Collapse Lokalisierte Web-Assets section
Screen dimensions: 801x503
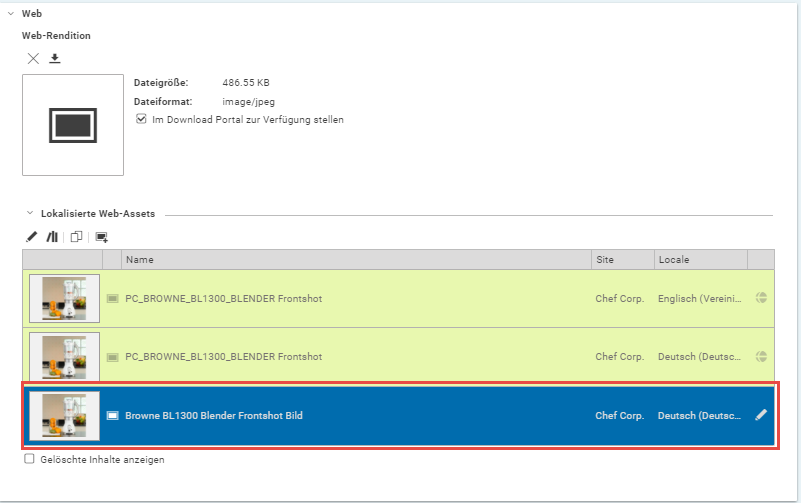tap(30, 213)
